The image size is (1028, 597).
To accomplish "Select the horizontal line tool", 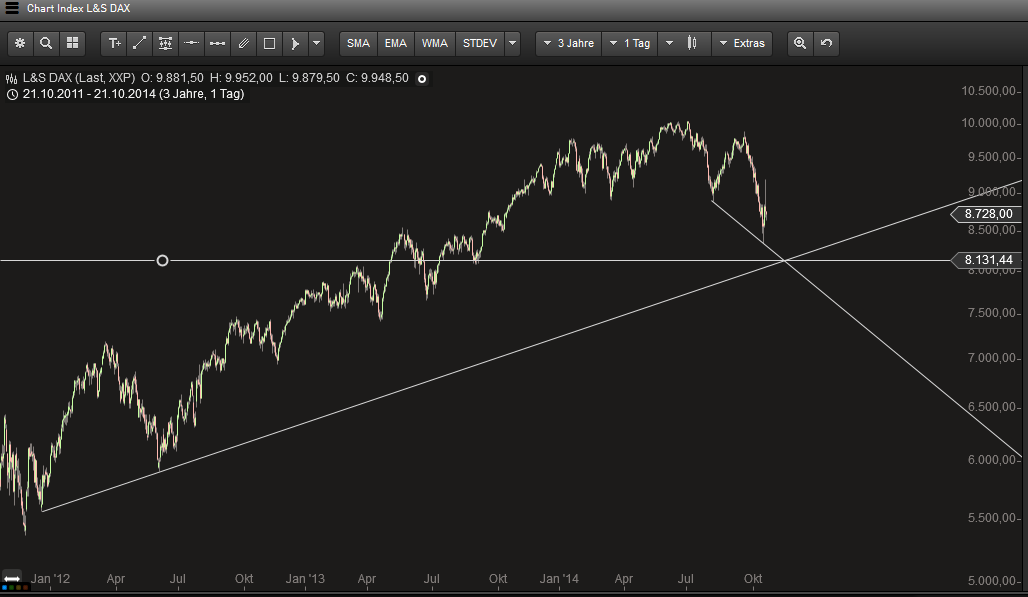I will coord(192,43).
